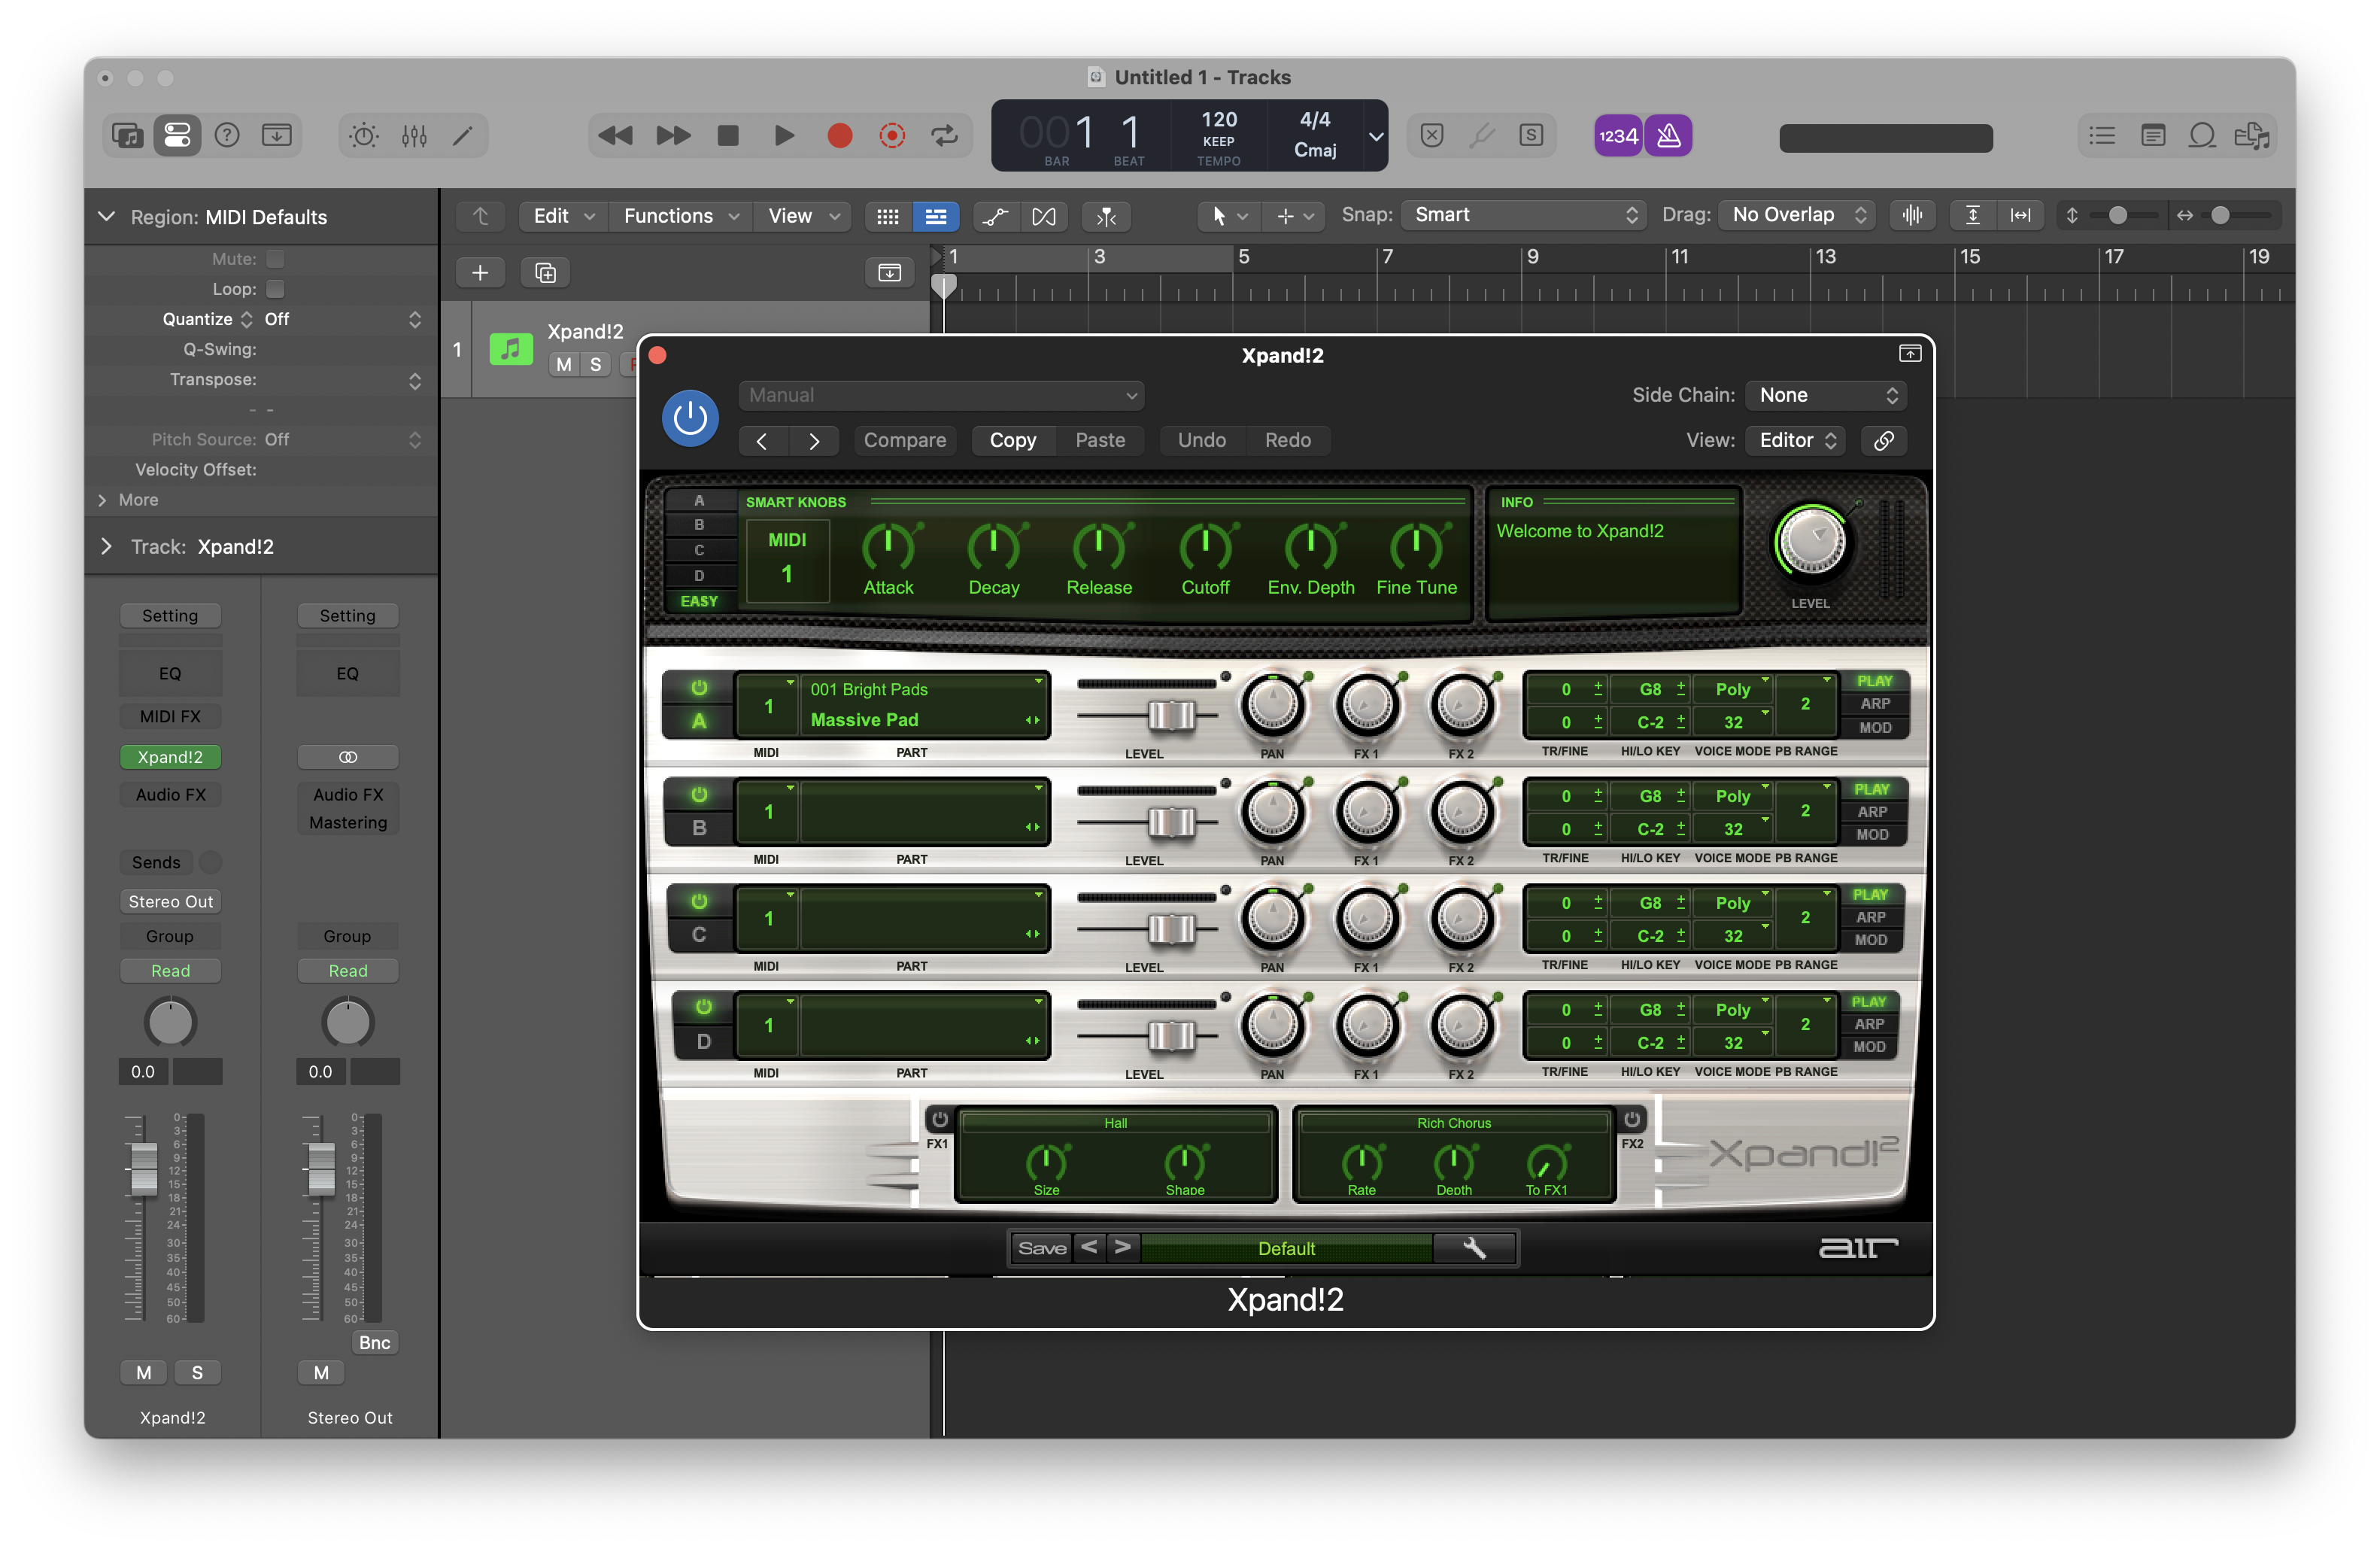Open the Mixer from the control bar

tap(414, 135)
